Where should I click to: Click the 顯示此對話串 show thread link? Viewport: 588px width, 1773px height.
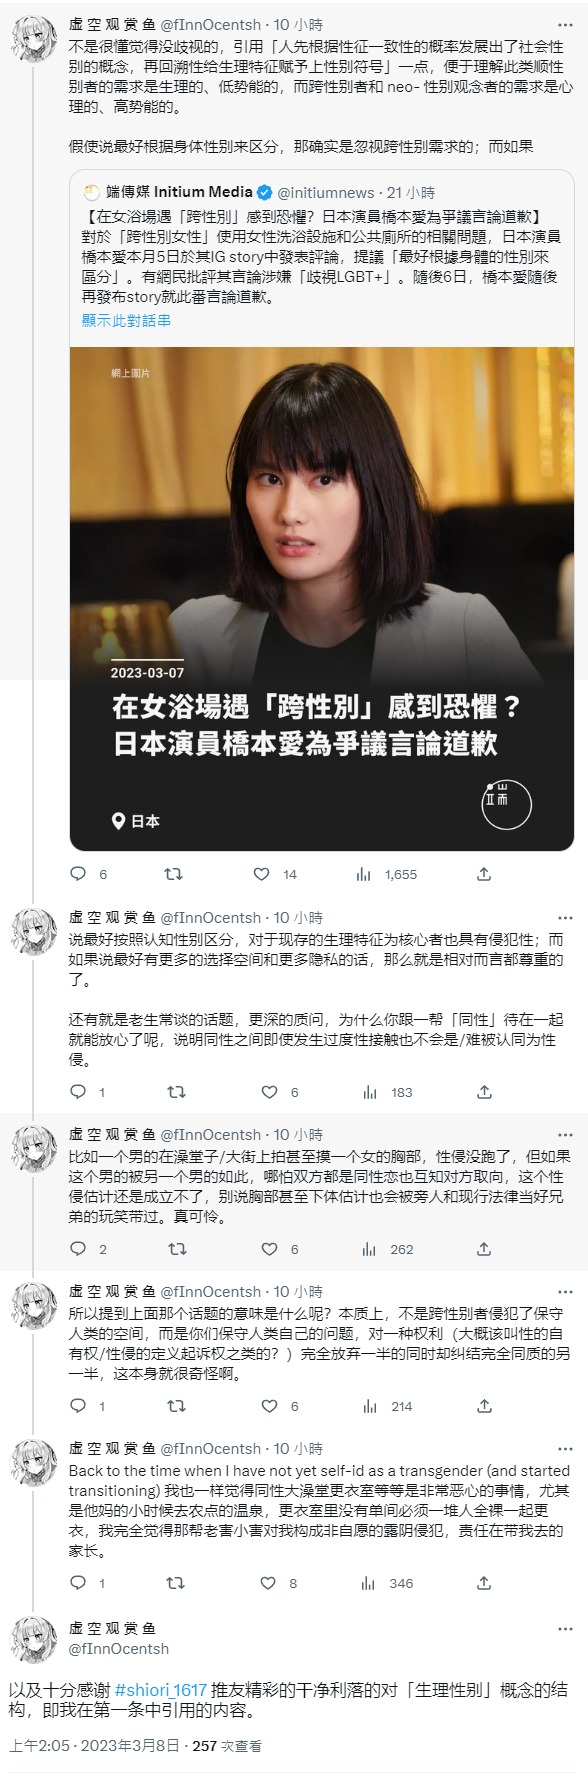[x=126, y=320]
